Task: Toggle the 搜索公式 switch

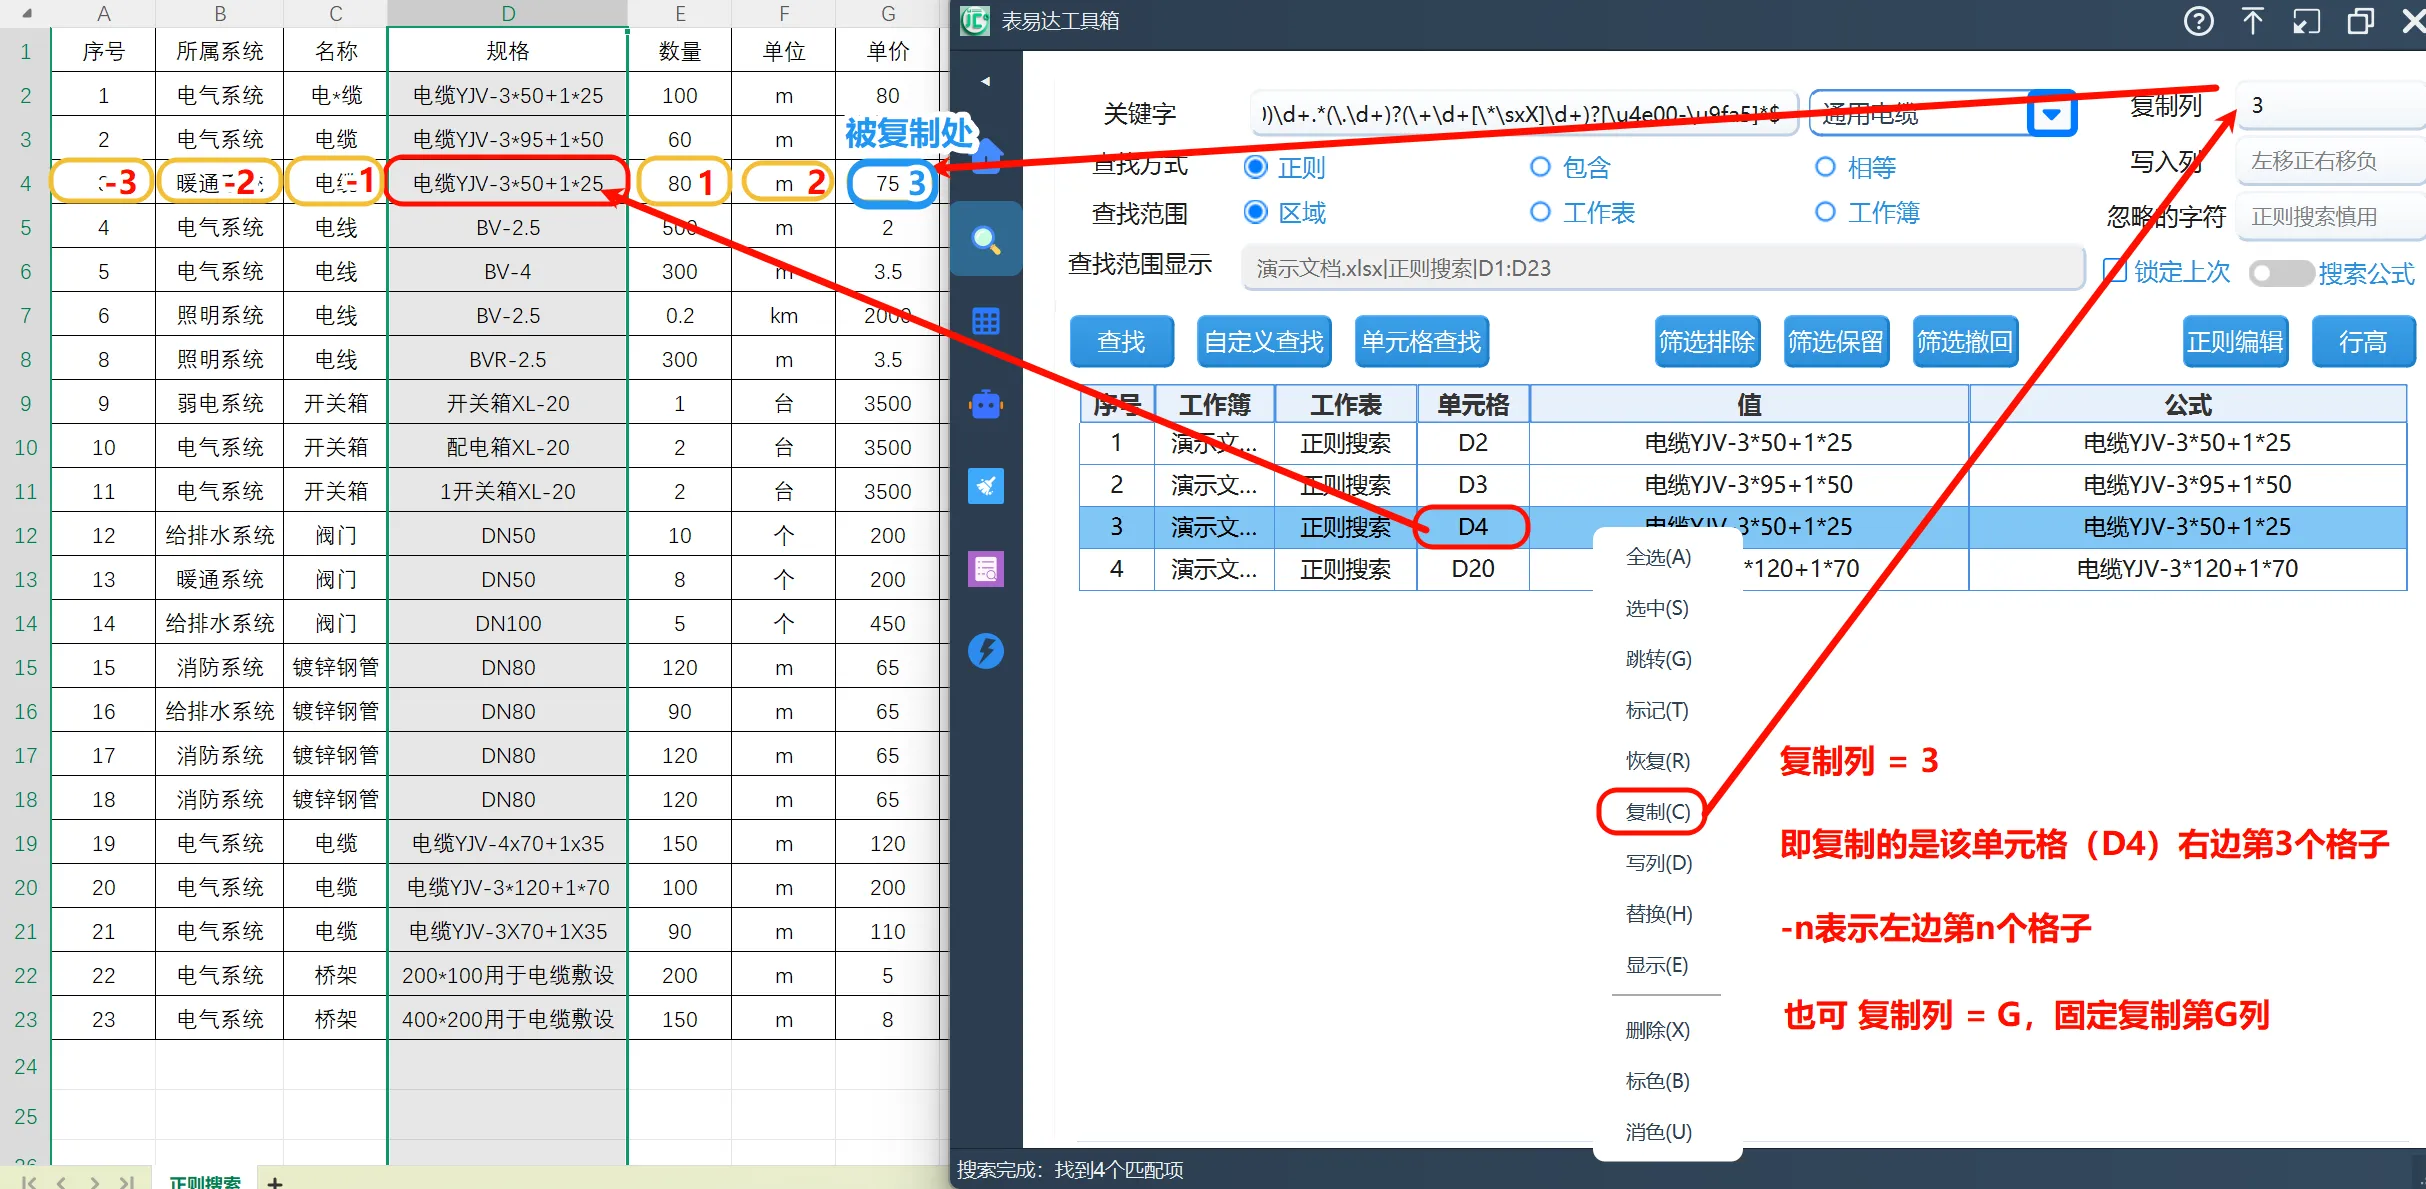Action: (x=2280, y=273)
